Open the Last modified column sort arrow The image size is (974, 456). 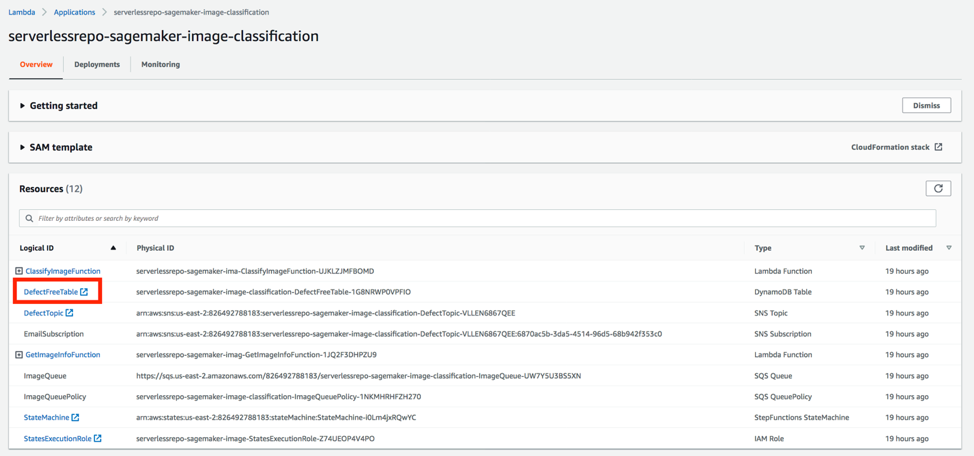pos(949,248)
